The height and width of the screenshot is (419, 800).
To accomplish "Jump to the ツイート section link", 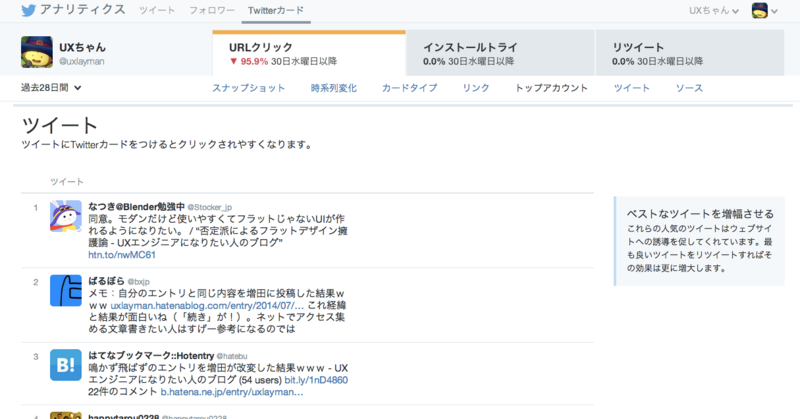I will (632, 88).
